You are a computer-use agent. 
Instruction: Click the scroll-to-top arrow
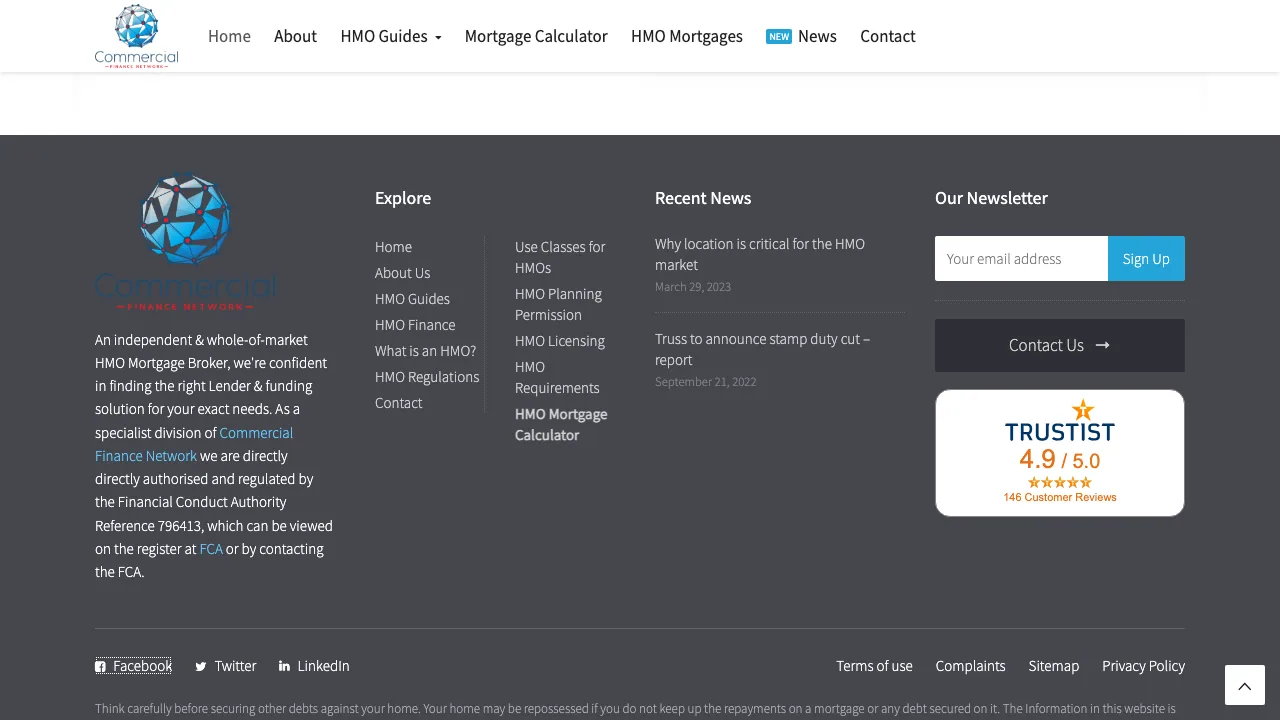[1244, 685]
